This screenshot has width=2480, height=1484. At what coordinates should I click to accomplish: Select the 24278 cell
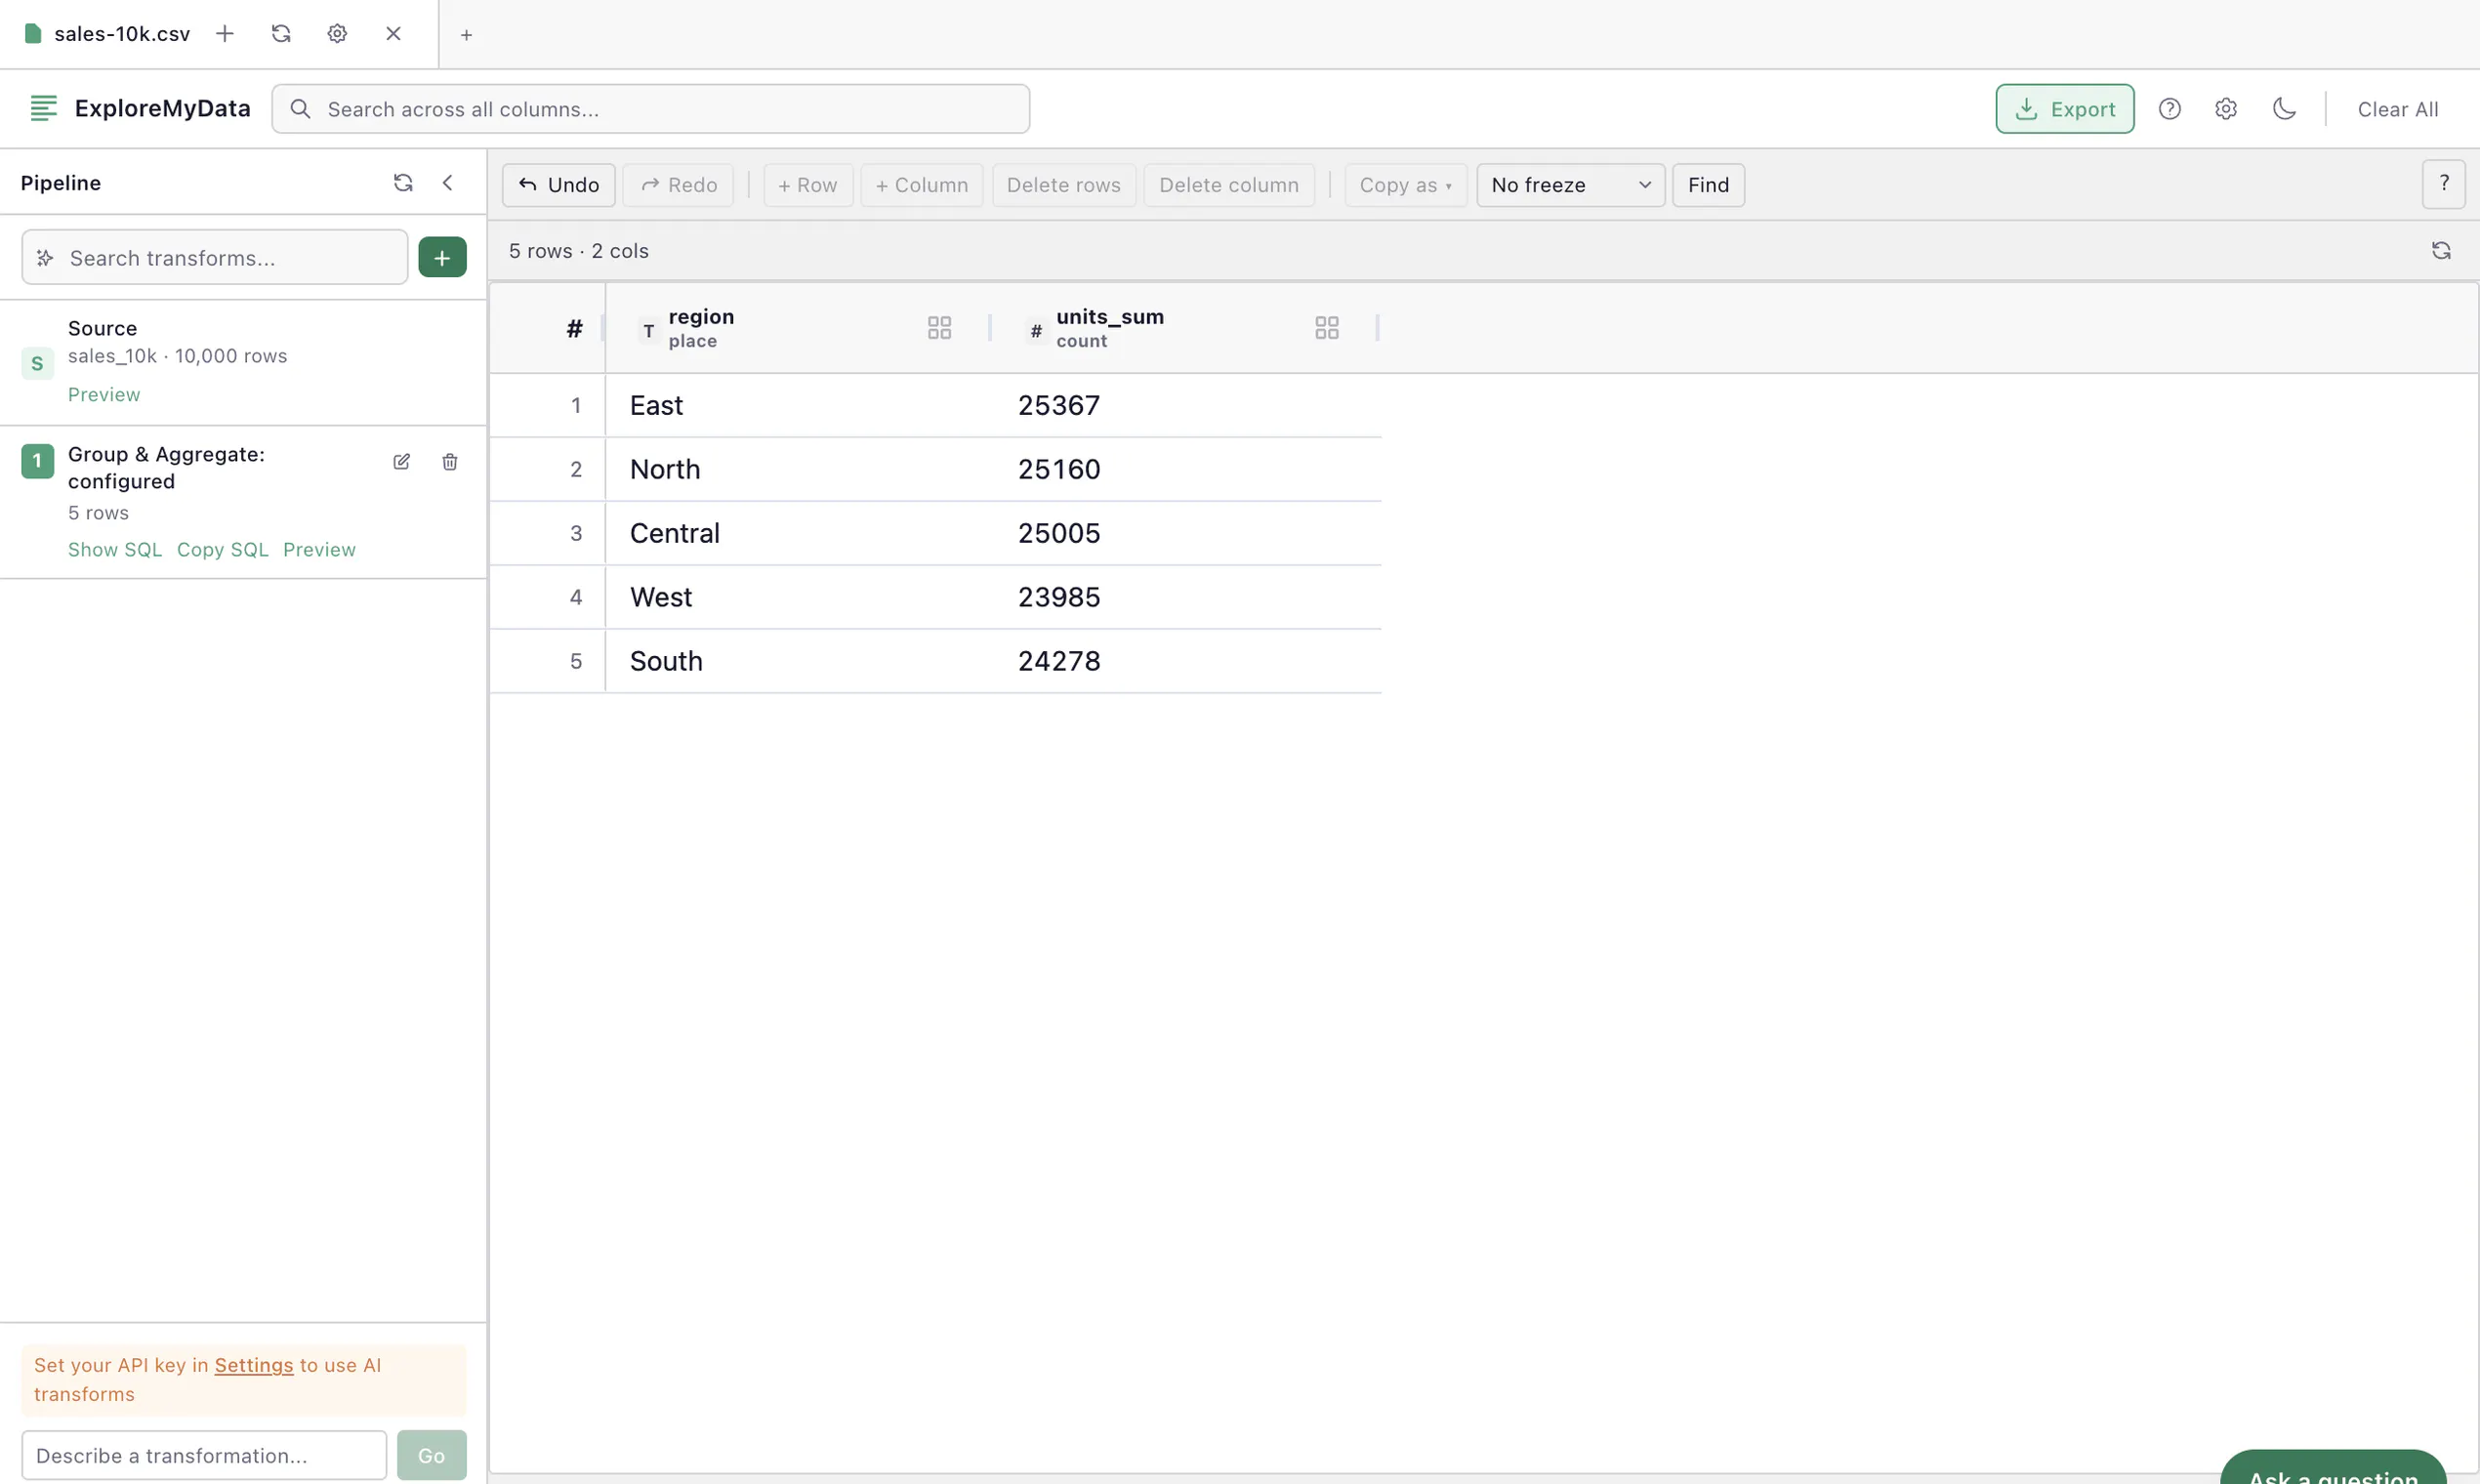click(x=1188, y=662)
